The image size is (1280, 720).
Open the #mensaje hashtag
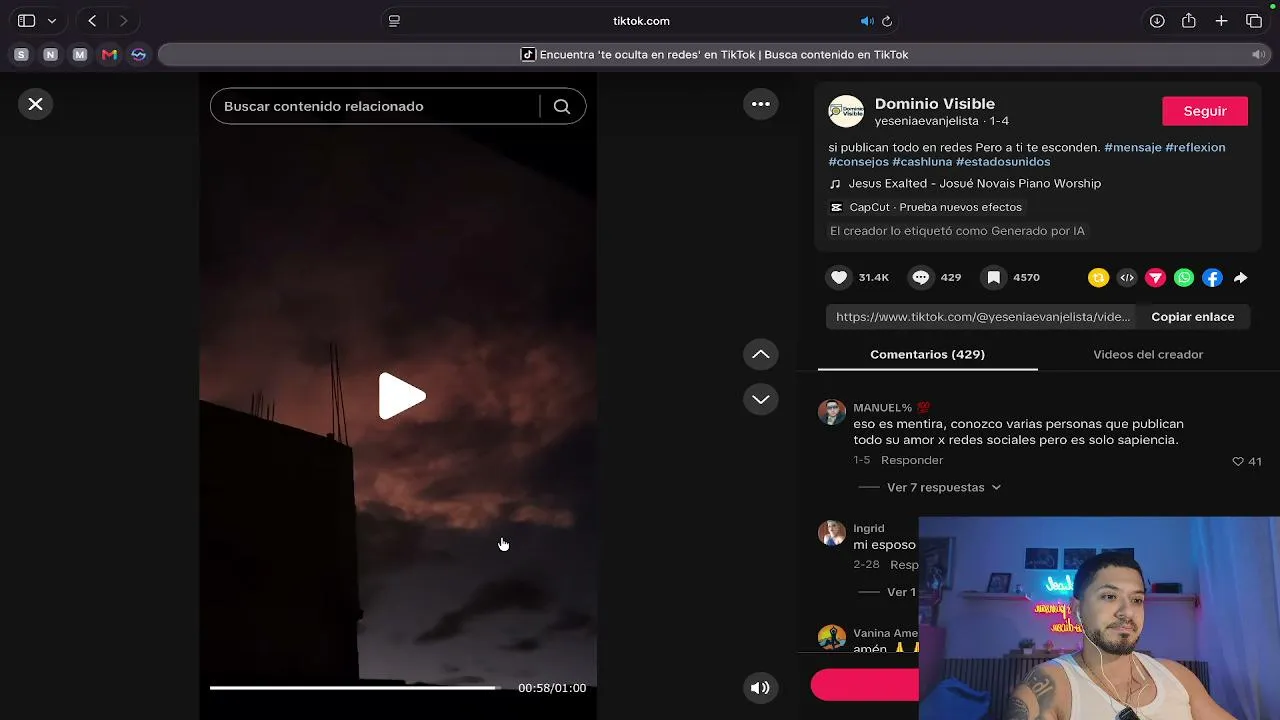[1133, 147]
